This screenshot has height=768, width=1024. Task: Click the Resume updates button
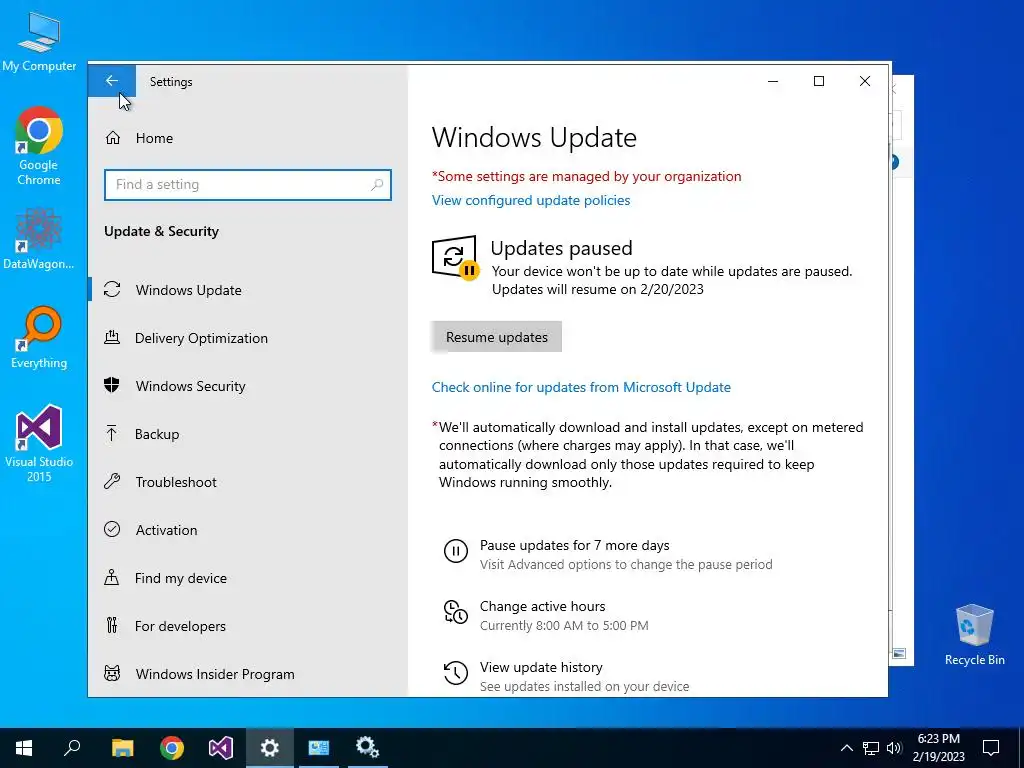(496, 337)
